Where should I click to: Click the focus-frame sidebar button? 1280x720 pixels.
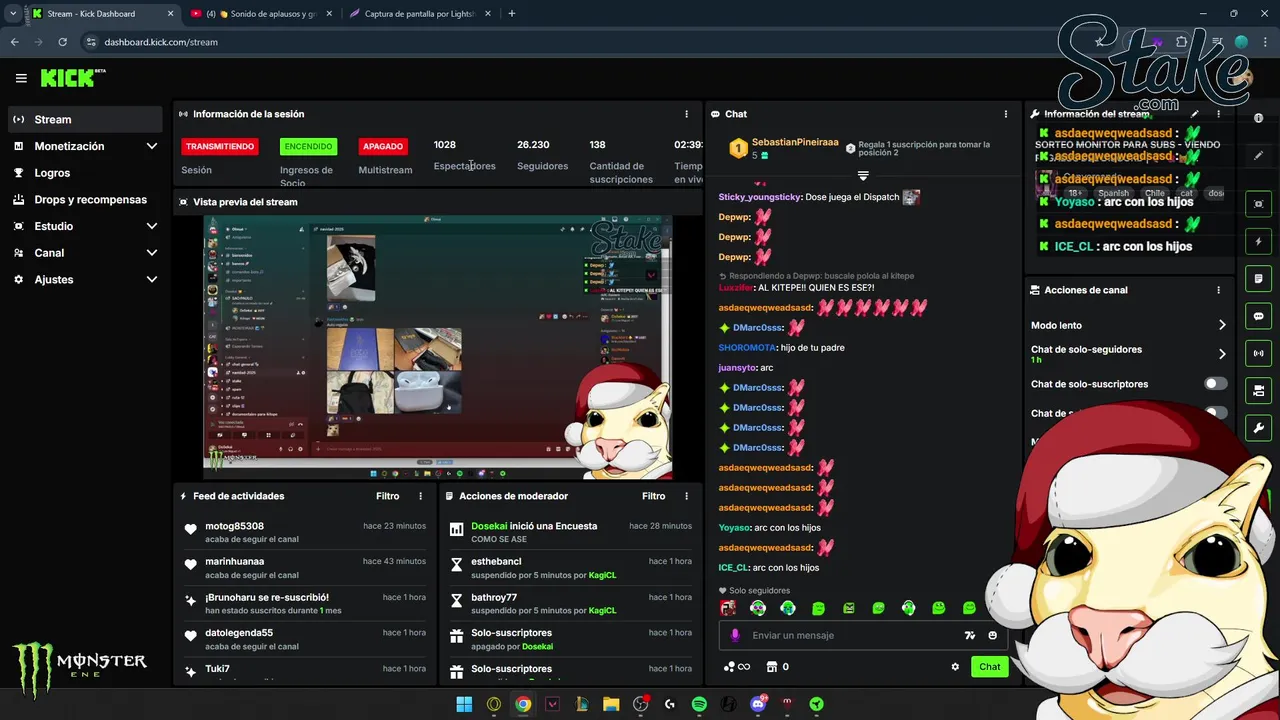pyautogui.click(x=1258, y=204)
